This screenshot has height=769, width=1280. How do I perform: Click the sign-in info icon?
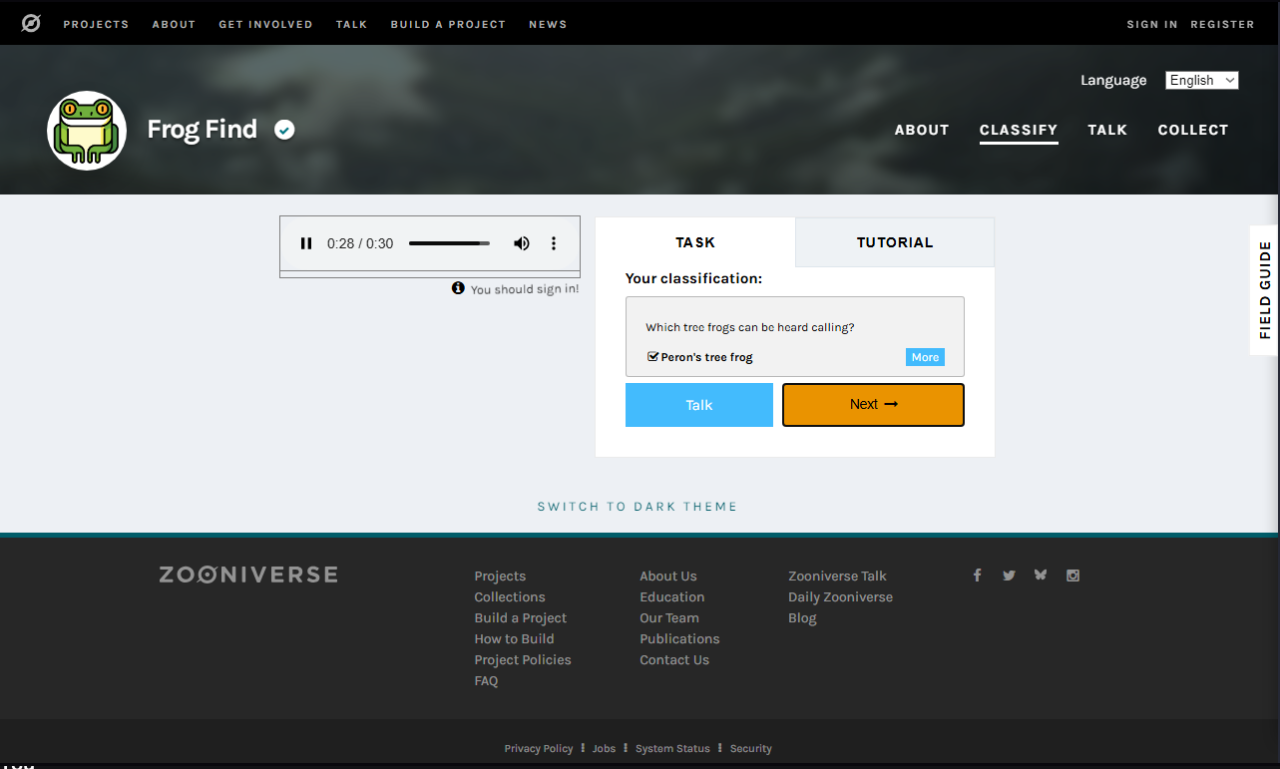[458, 288]
